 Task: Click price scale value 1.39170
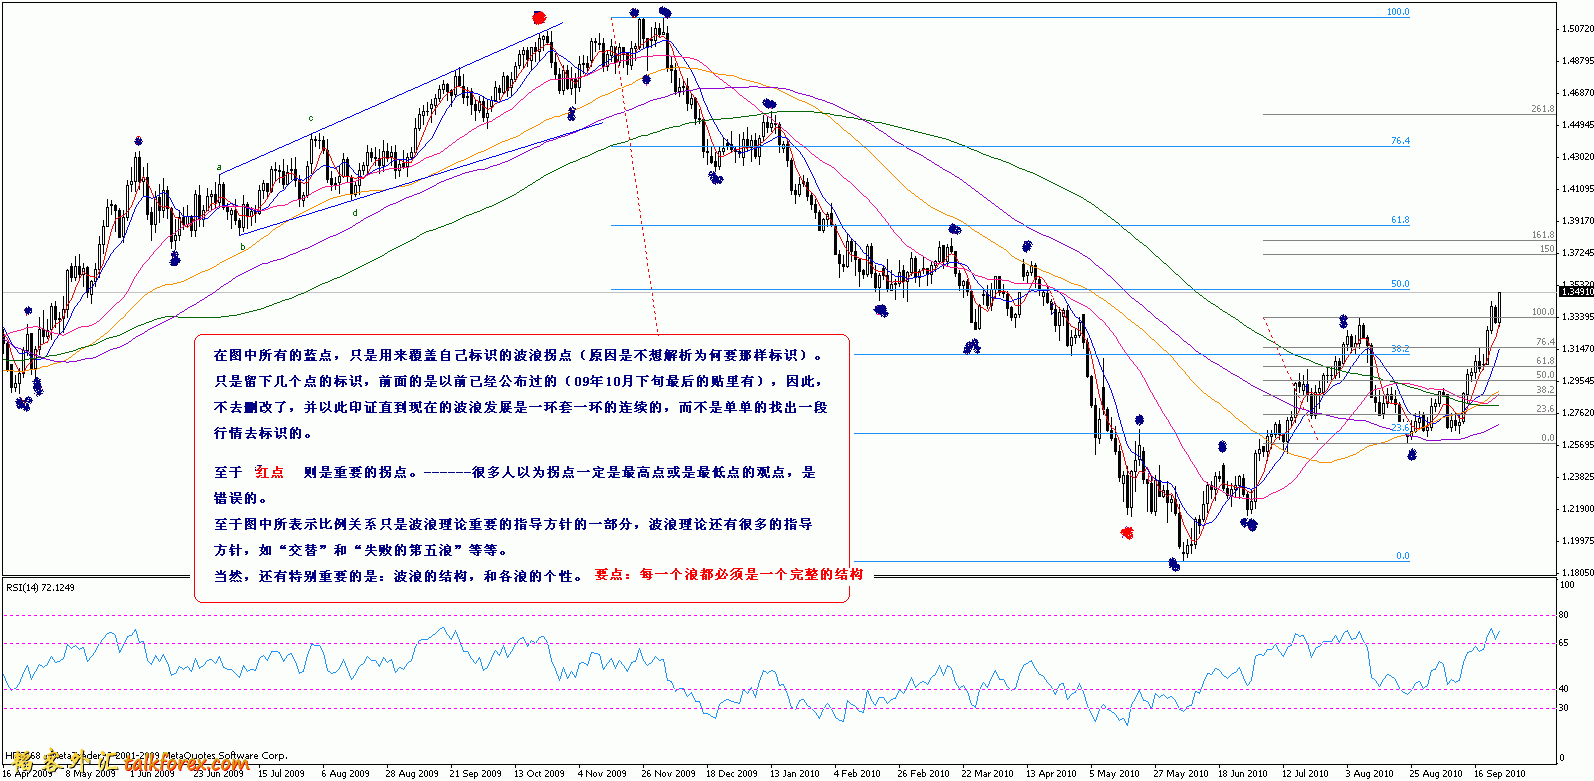pos(1577,221)
